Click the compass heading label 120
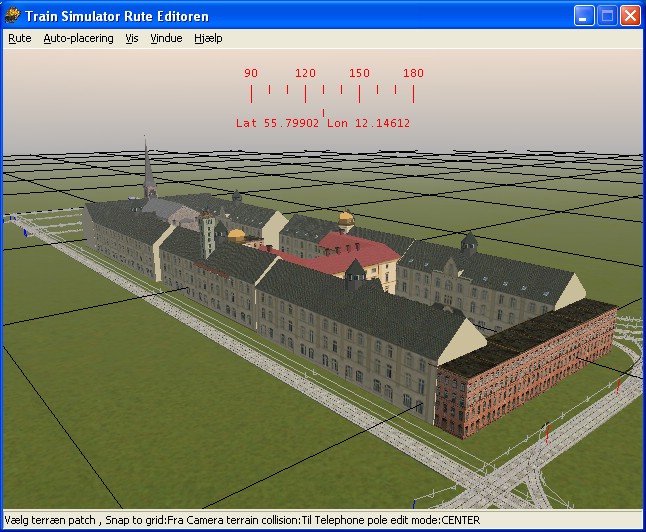Screen dimensions: 646x532 pos(305,73)
